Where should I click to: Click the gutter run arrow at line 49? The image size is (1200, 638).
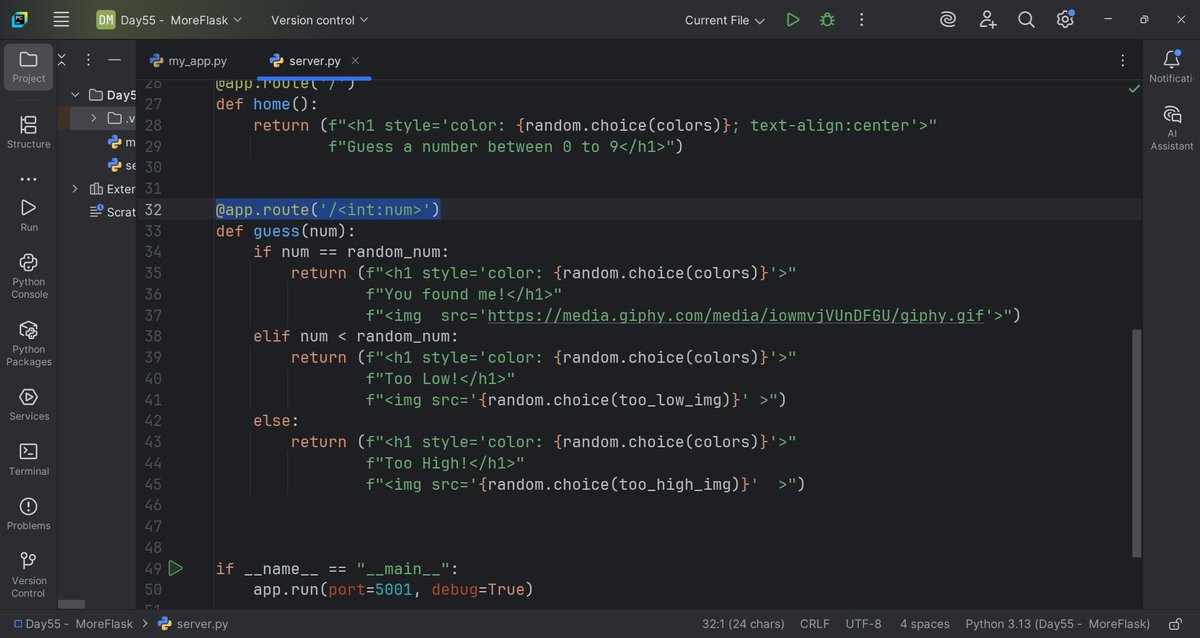[x=176, y=568]
